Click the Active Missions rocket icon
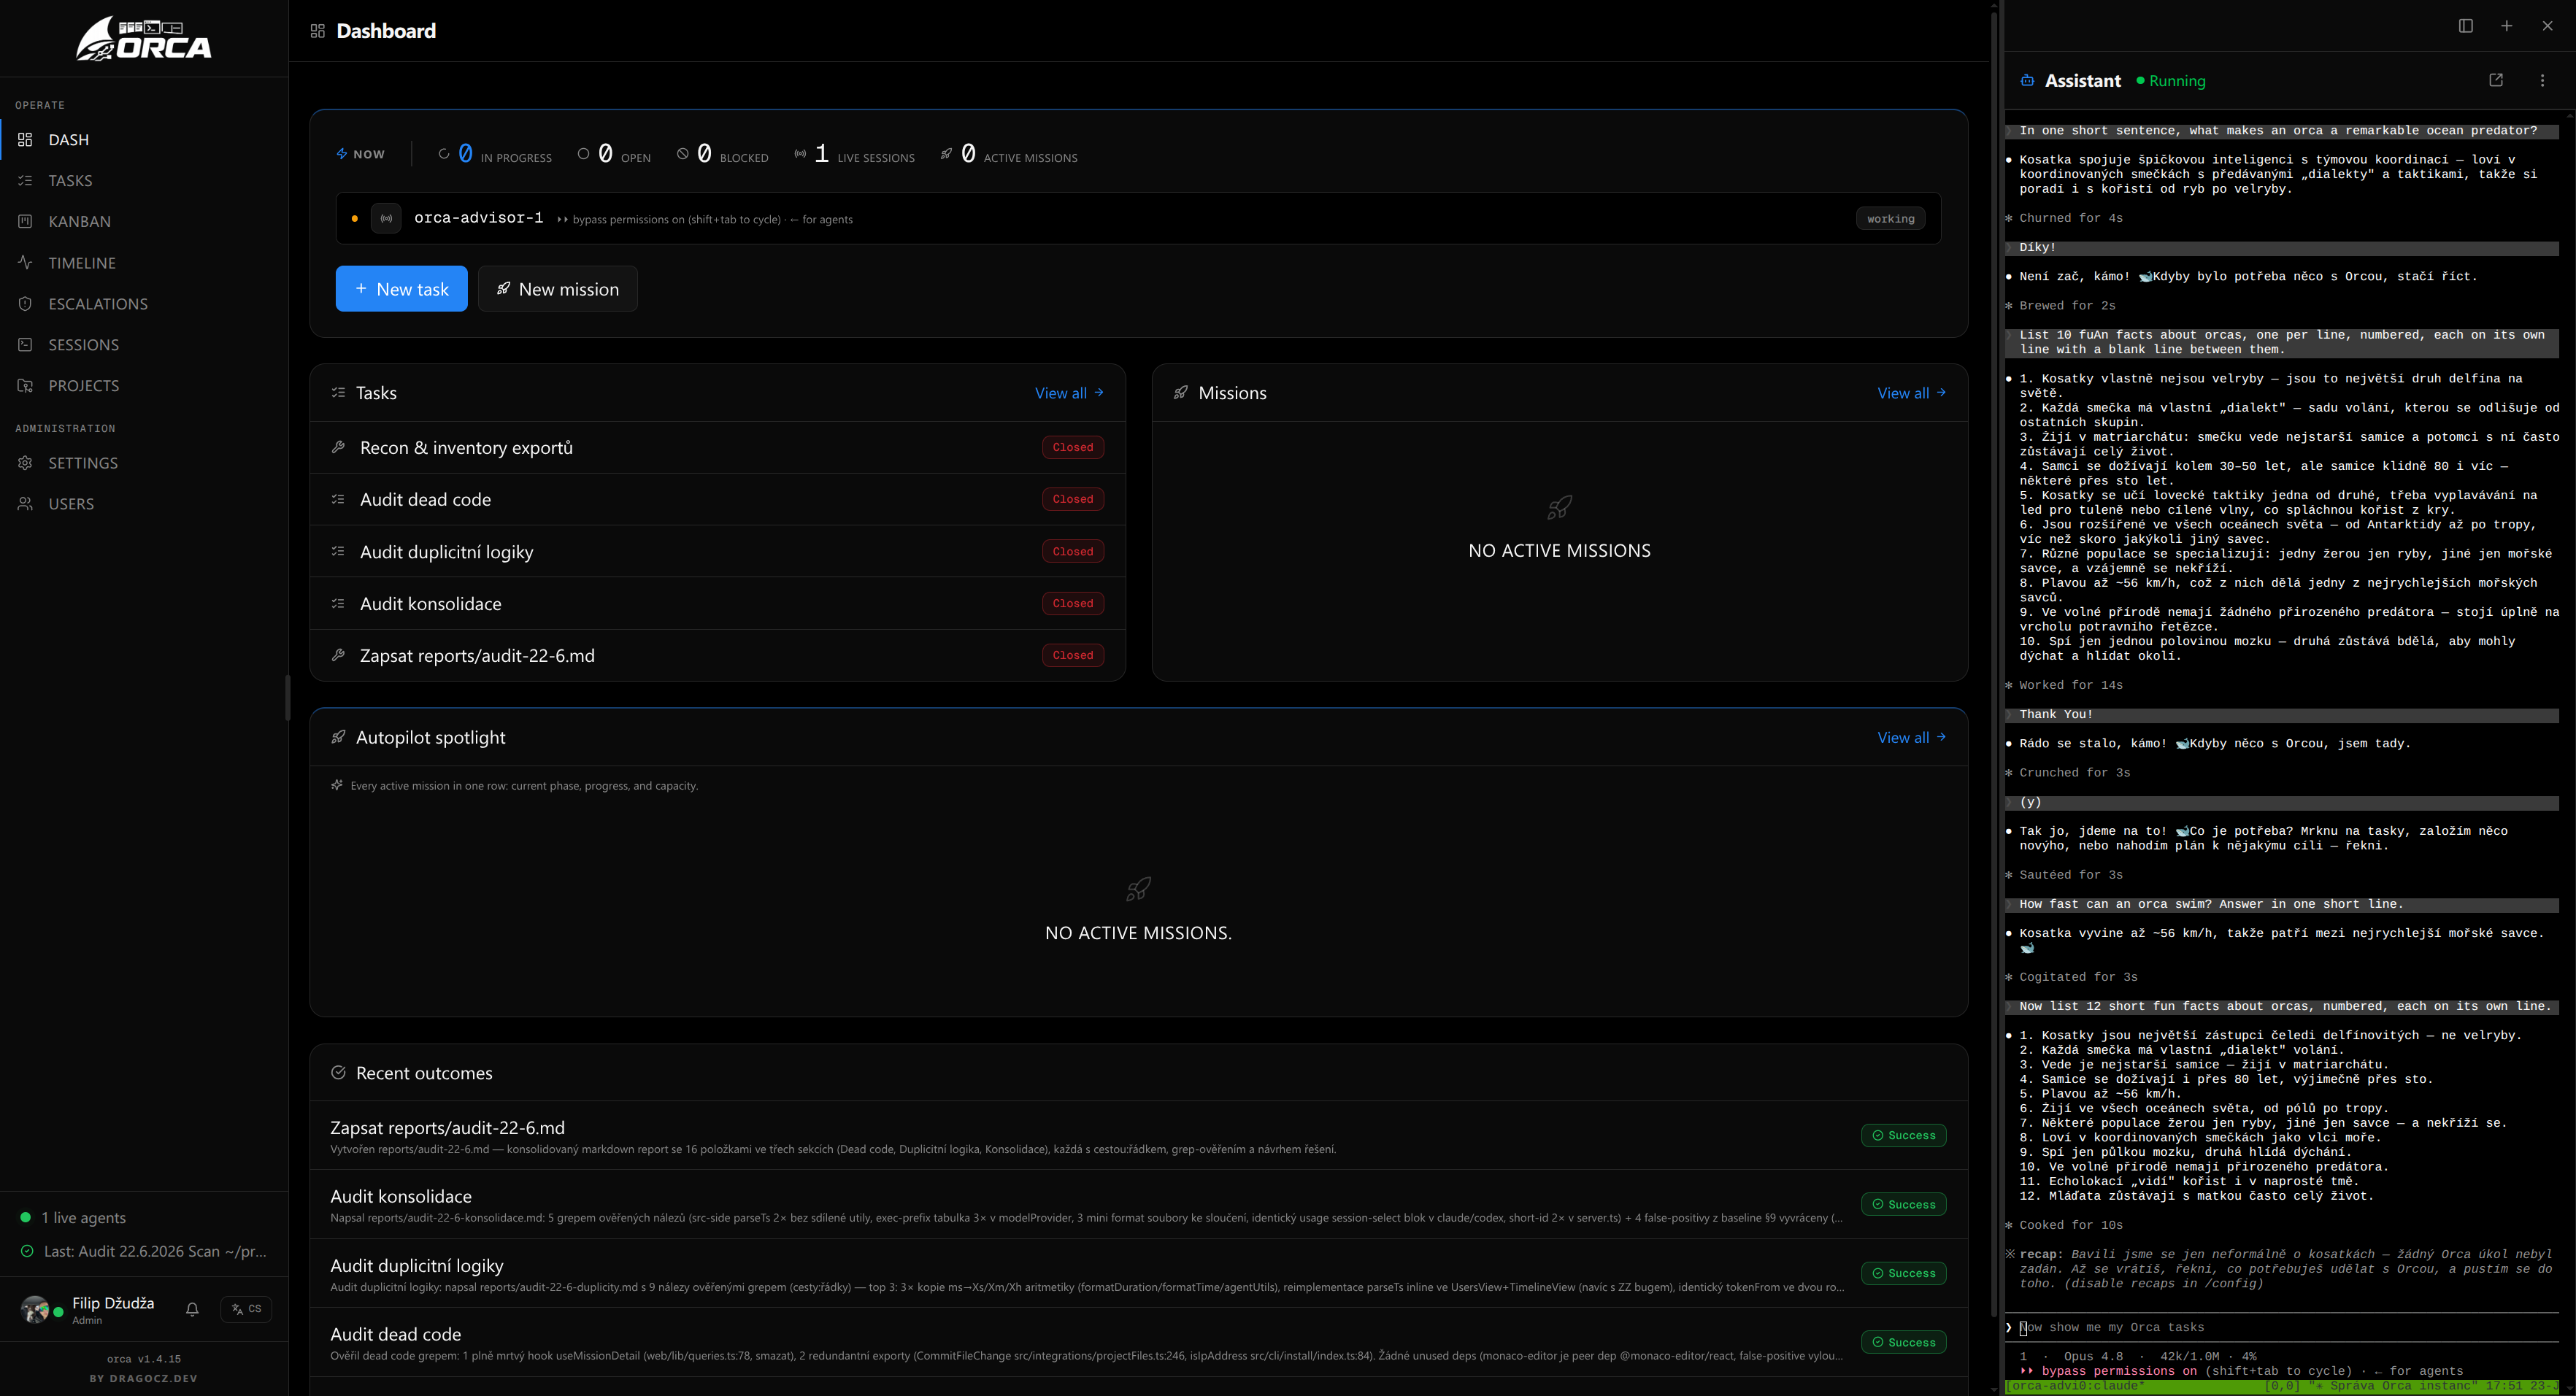 click(946, 154)
